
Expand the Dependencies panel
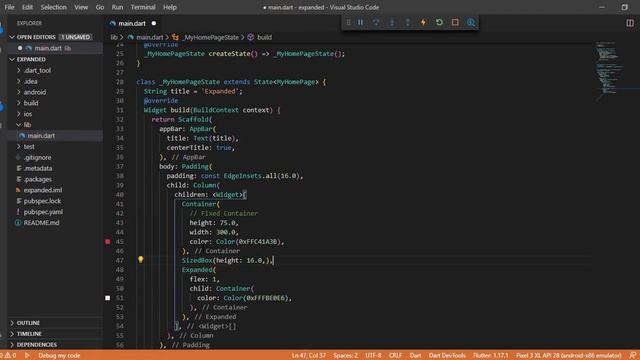coord(36,345)
